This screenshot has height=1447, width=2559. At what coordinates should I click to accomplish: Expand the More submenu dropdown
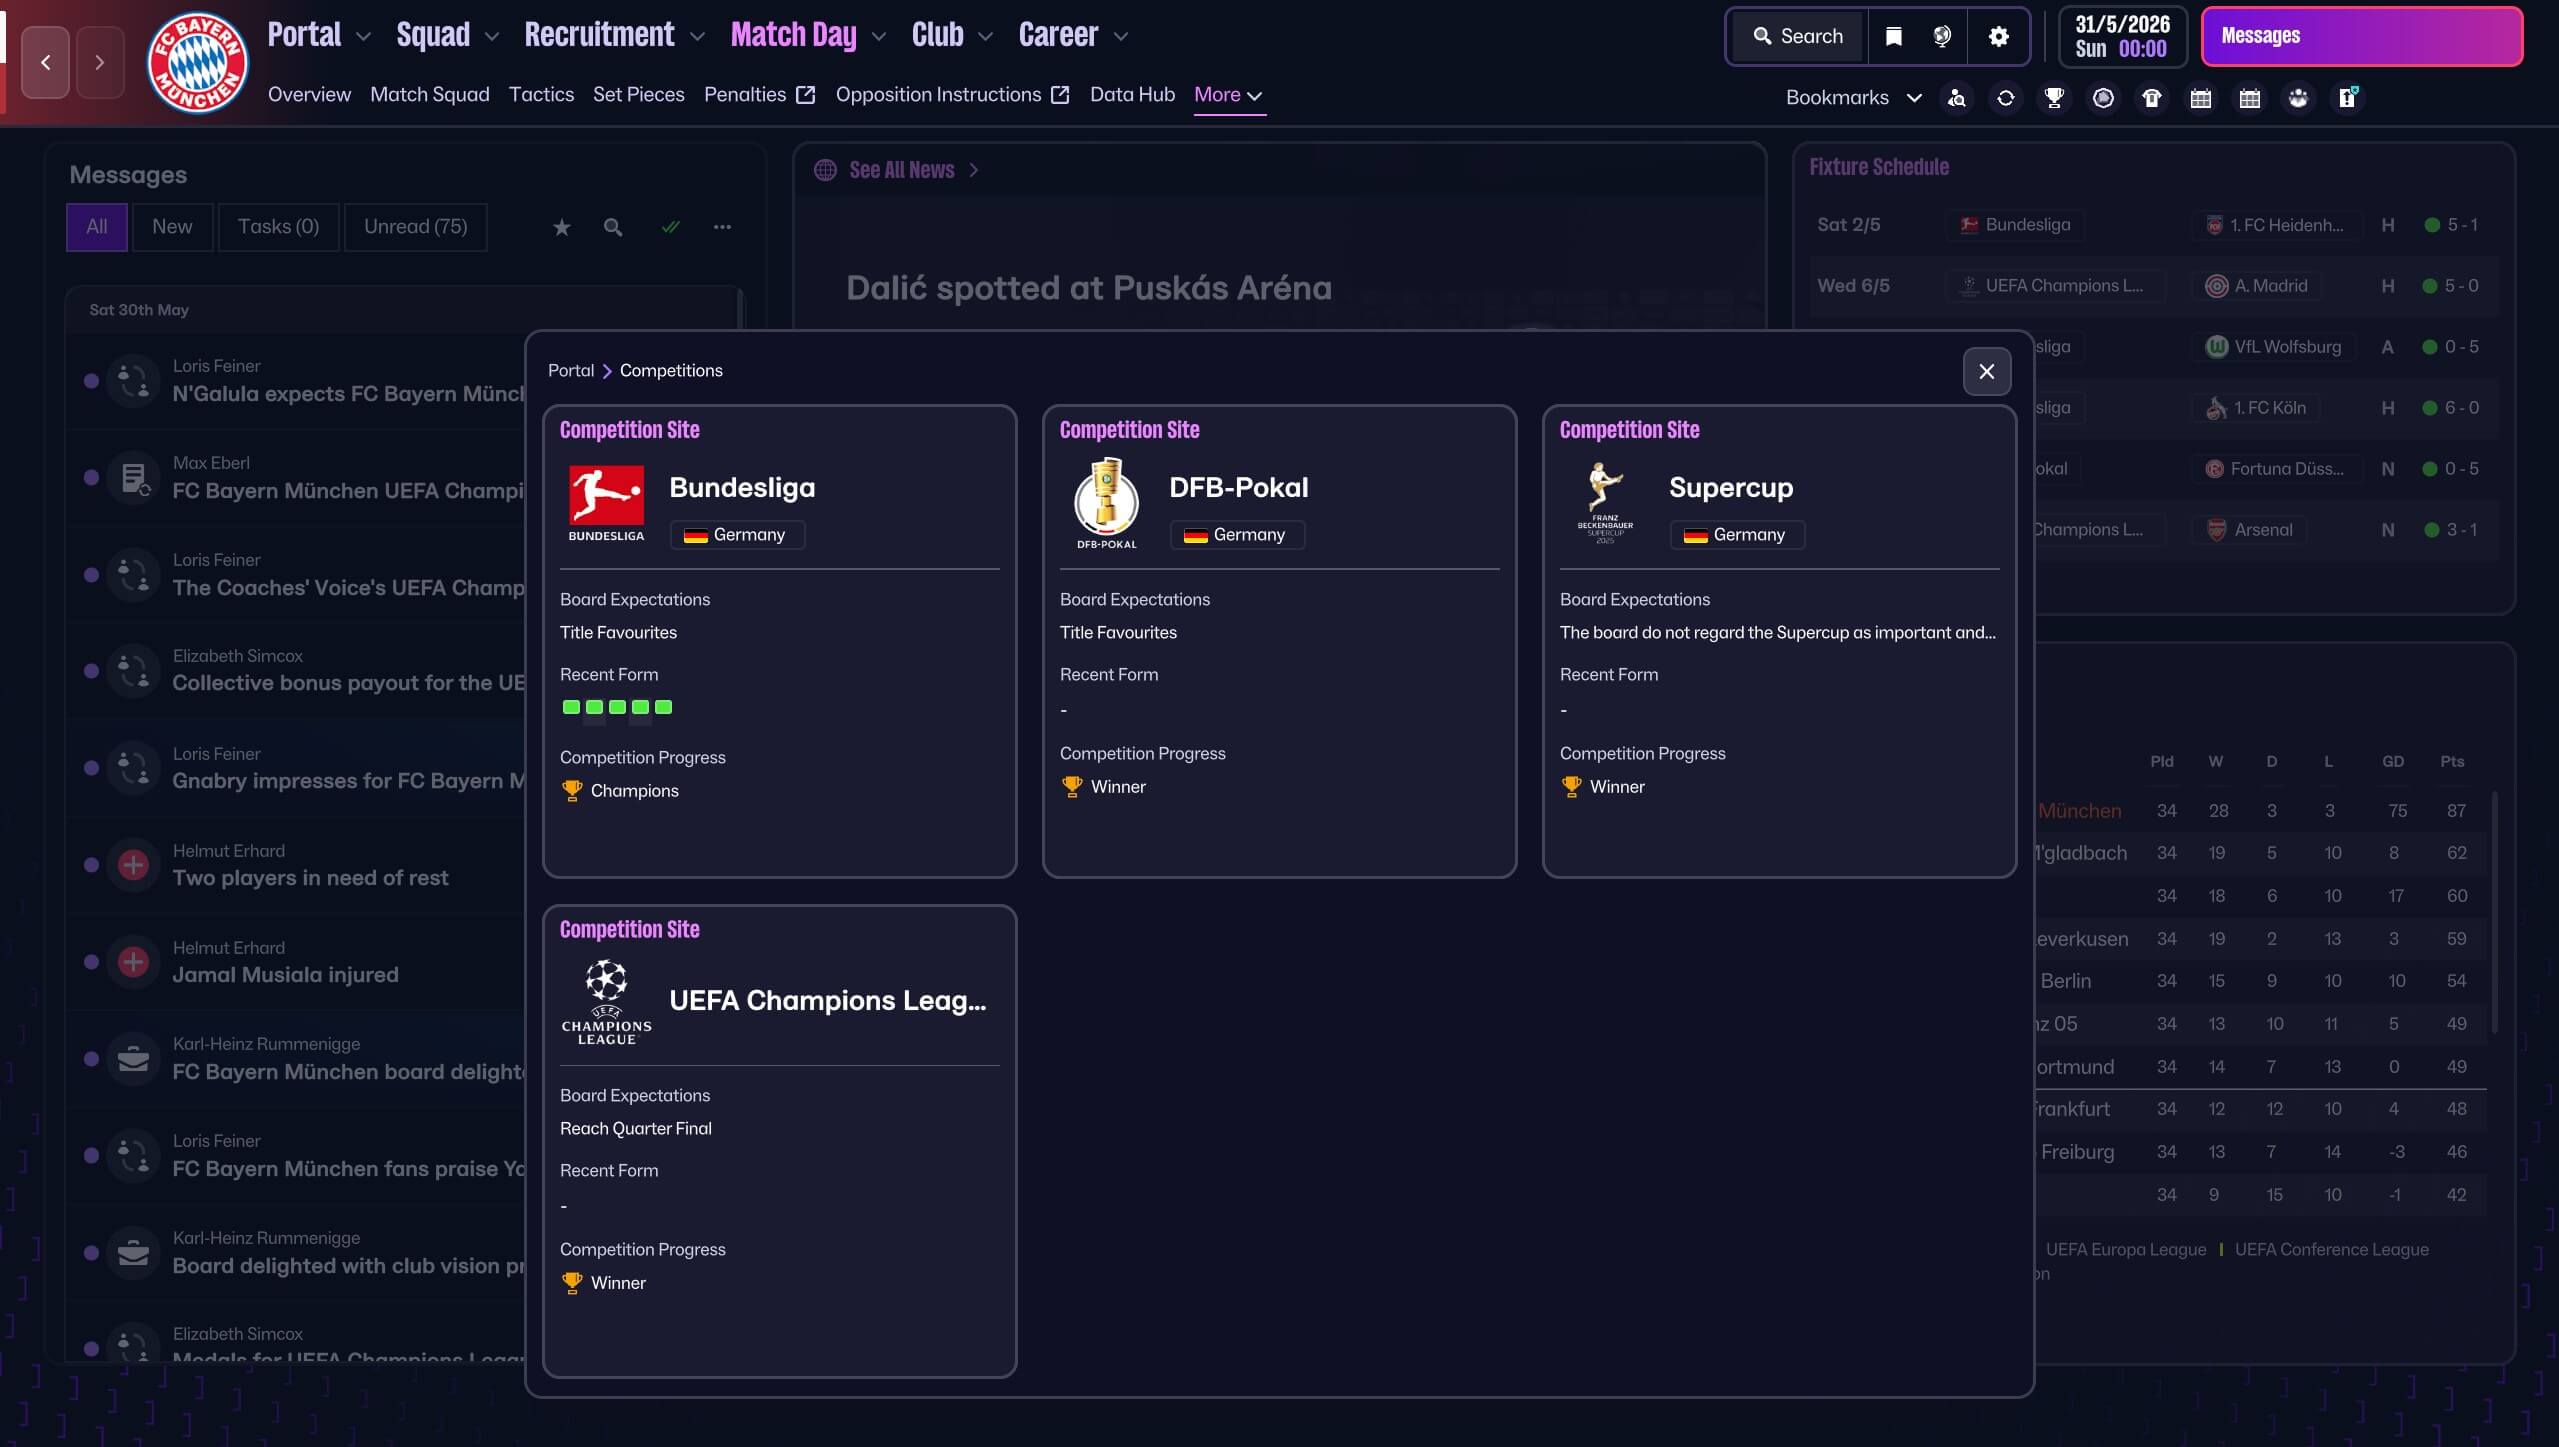(x=1228, y=95)
